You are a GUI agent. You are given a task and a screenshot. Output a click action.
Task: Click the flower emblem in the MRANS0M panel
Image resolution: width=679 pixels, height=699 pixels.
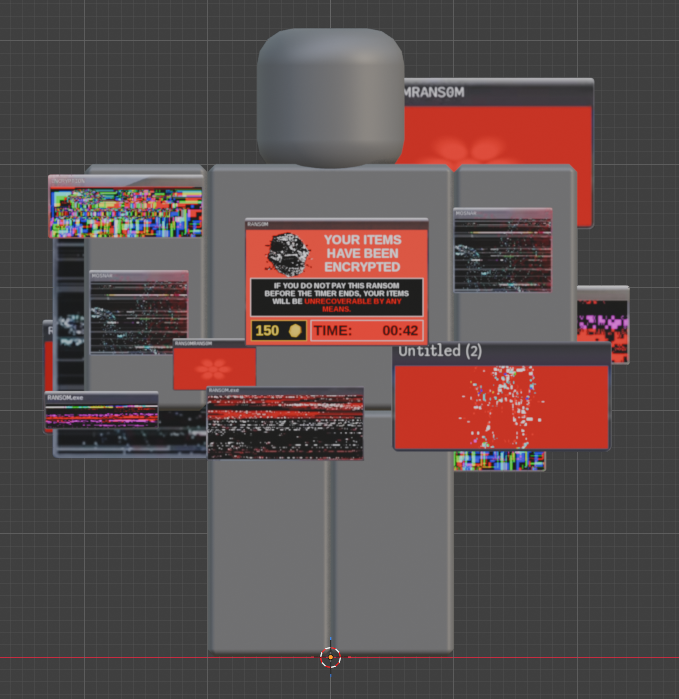point(468,152)
